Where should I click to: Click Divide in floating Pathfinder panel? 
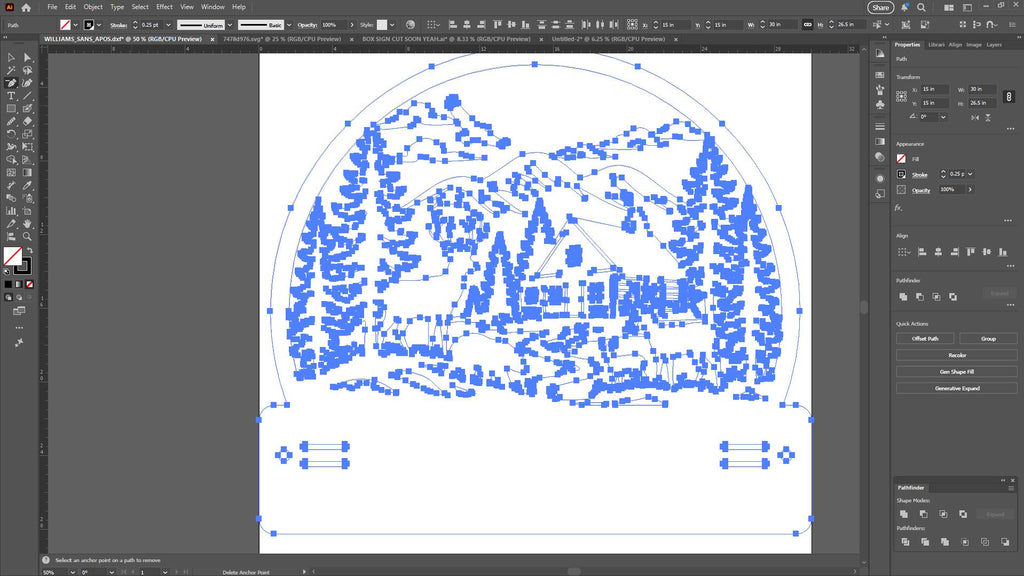point(905,541)
